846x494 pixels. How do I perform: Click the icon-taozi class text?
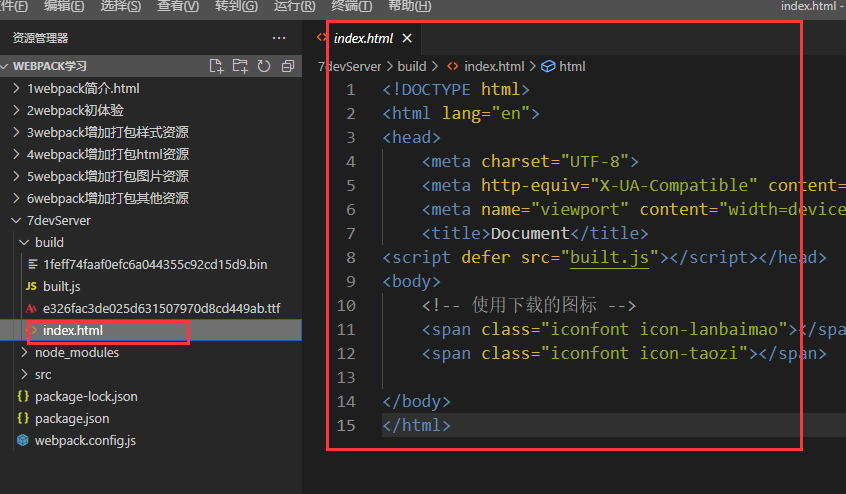pos(688,353)
